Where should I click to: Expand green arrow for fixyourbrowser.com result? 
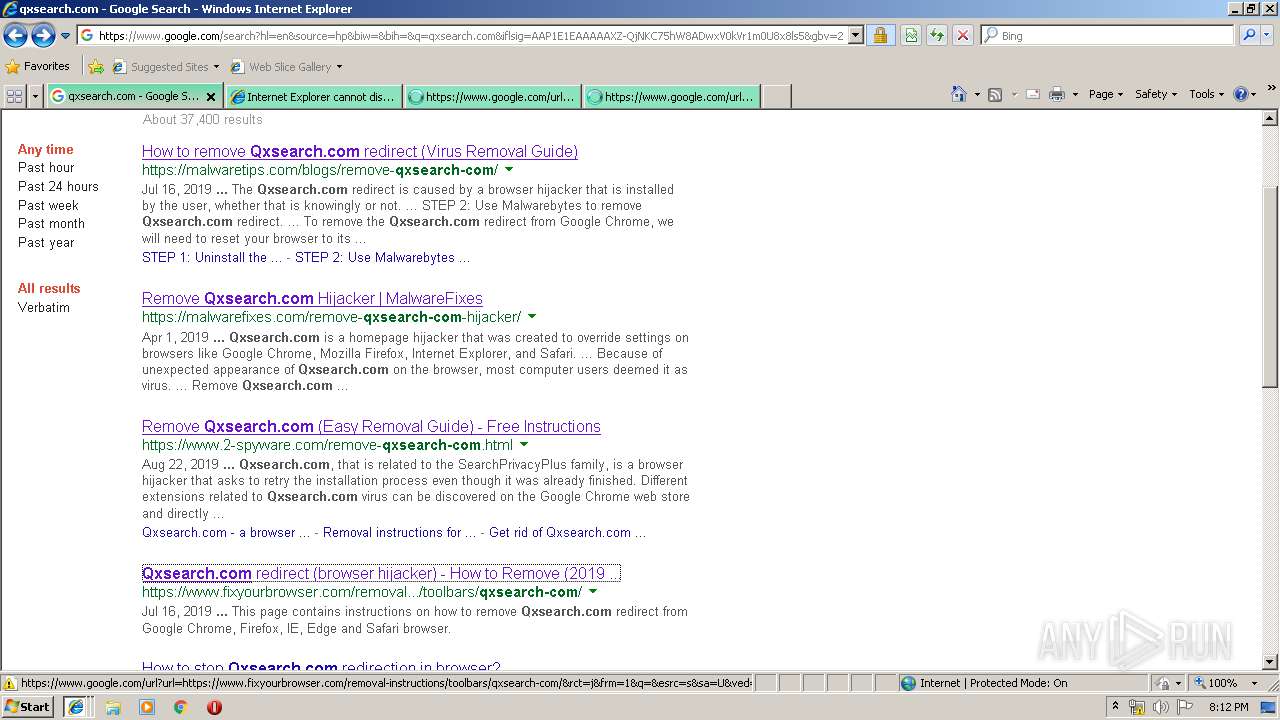tap(593, 592)
